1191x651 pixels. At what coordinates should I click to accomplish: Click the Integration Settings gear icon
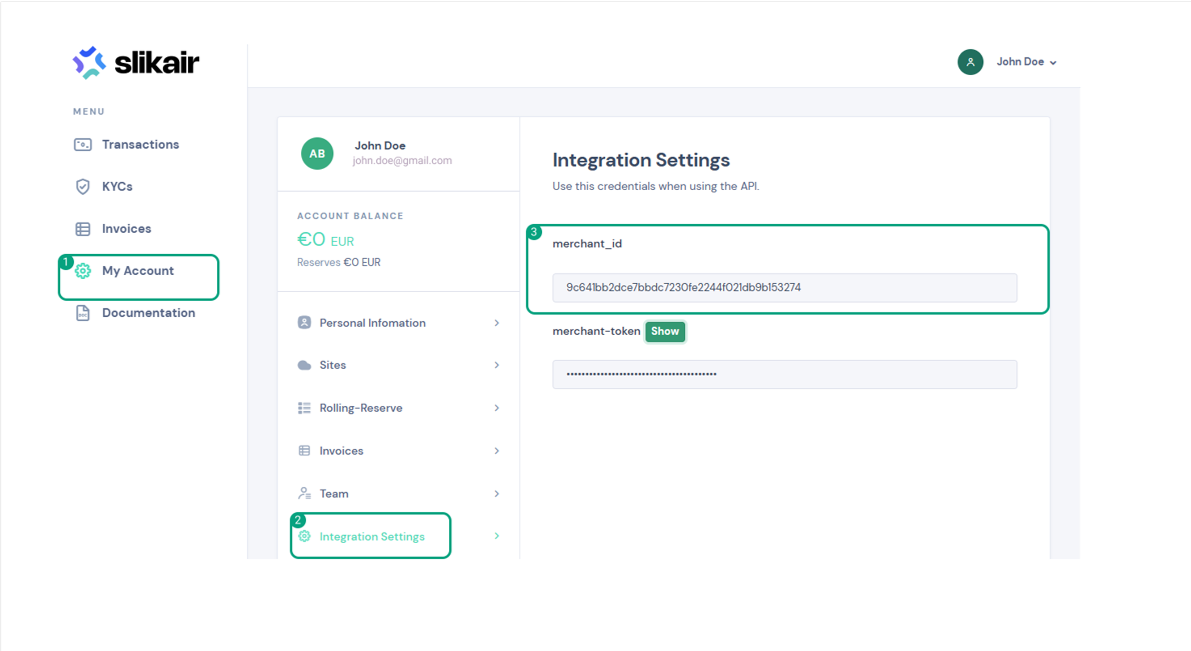pyautogui.click(x=306, y=536)
